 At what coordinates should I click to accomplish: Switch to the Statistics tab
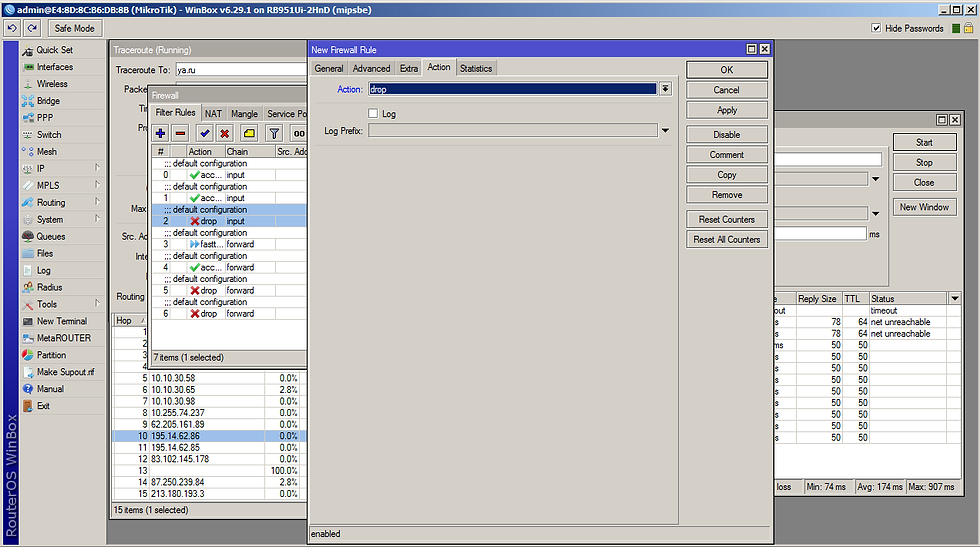pos(476,68)
